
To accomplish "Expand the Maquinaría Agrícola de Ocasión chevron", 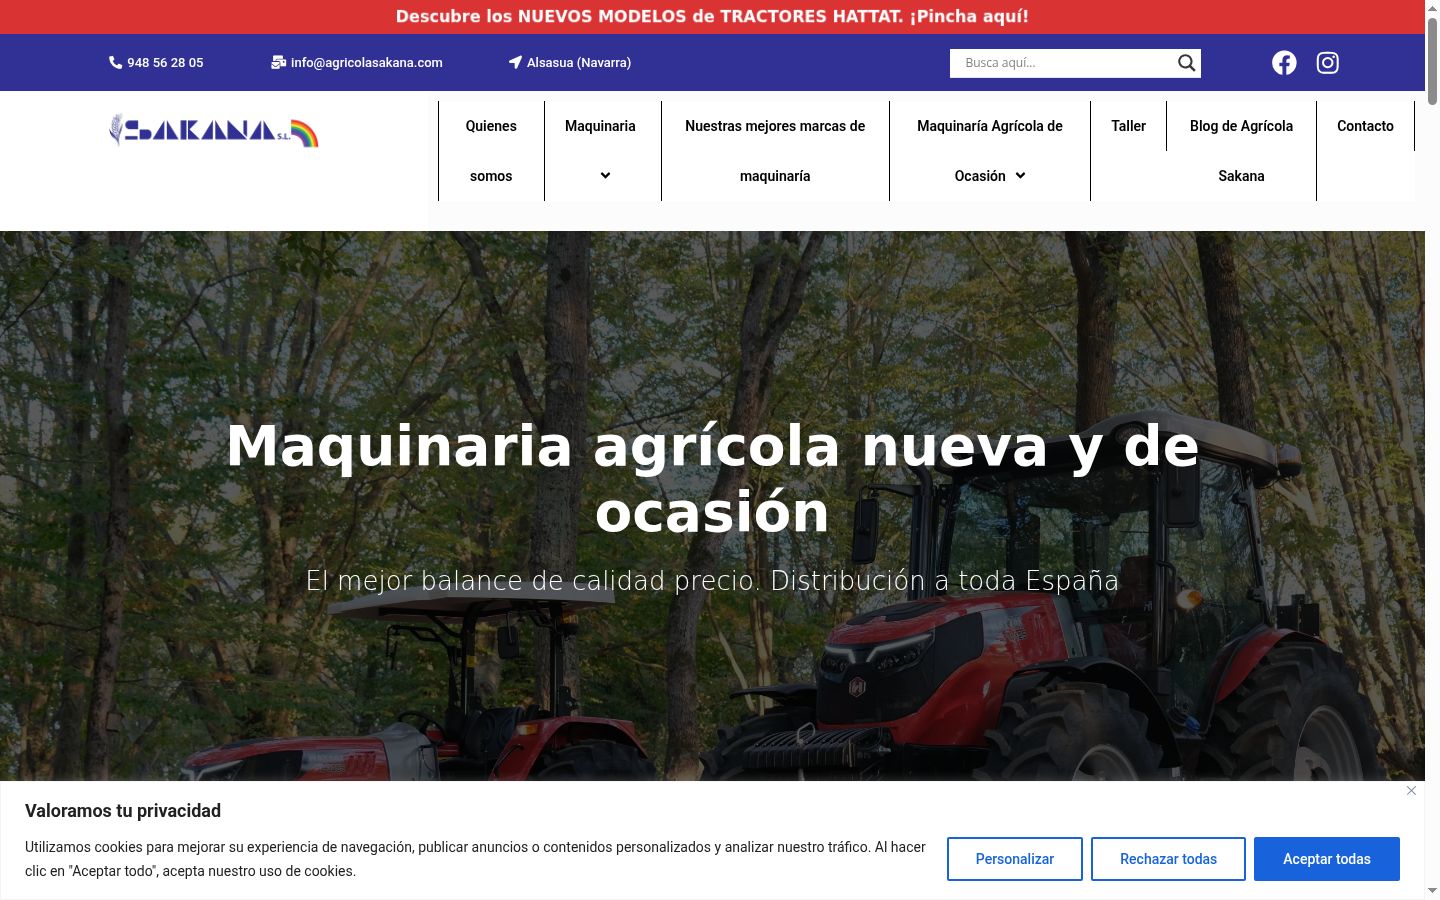I will [x=1020, y=176].
